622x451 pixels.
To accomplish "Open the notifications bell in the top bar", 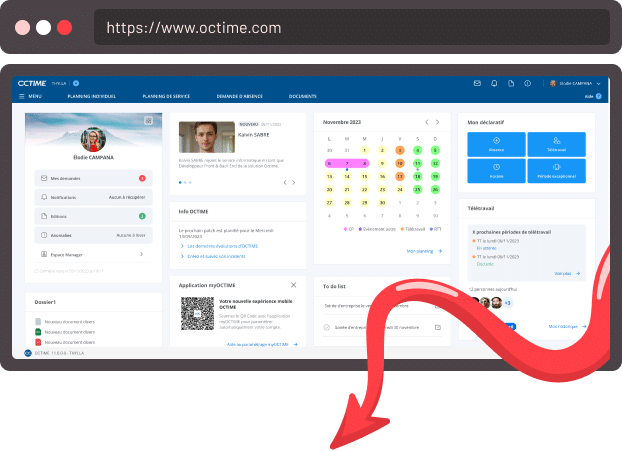I will click(x=494, y=83).
